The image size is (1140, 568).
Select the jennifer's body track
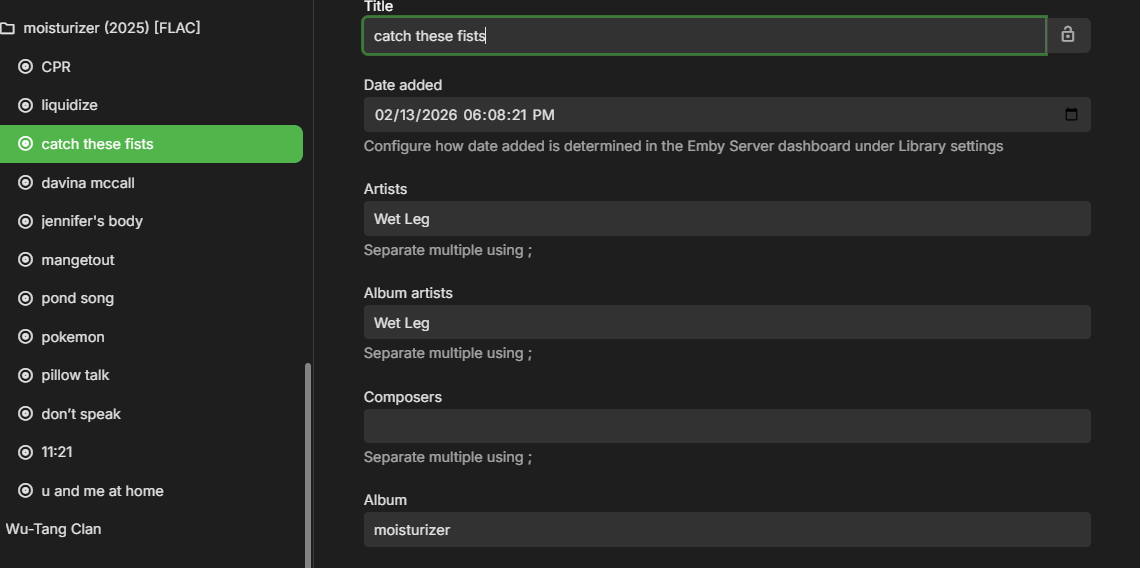92,221
